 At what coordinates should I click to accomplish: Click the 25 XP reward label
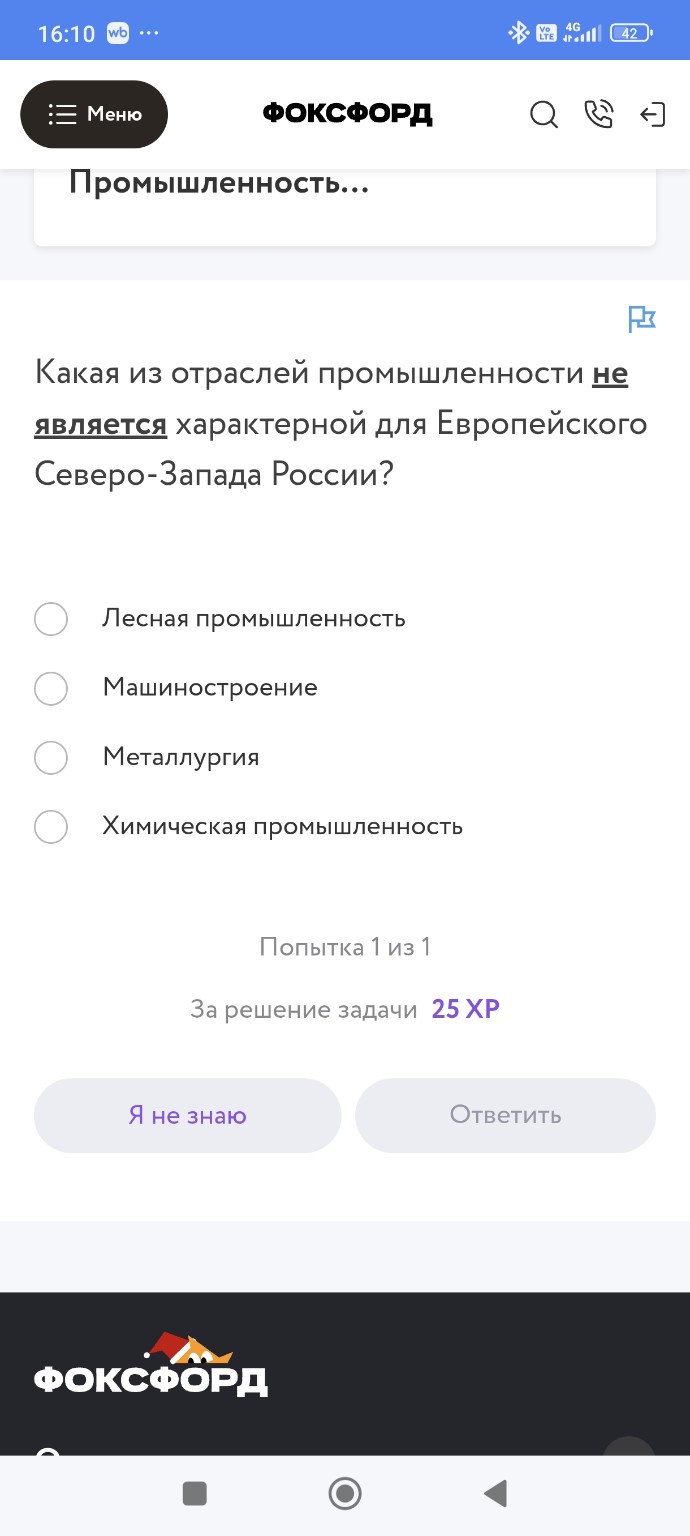tap(465, 1011)
